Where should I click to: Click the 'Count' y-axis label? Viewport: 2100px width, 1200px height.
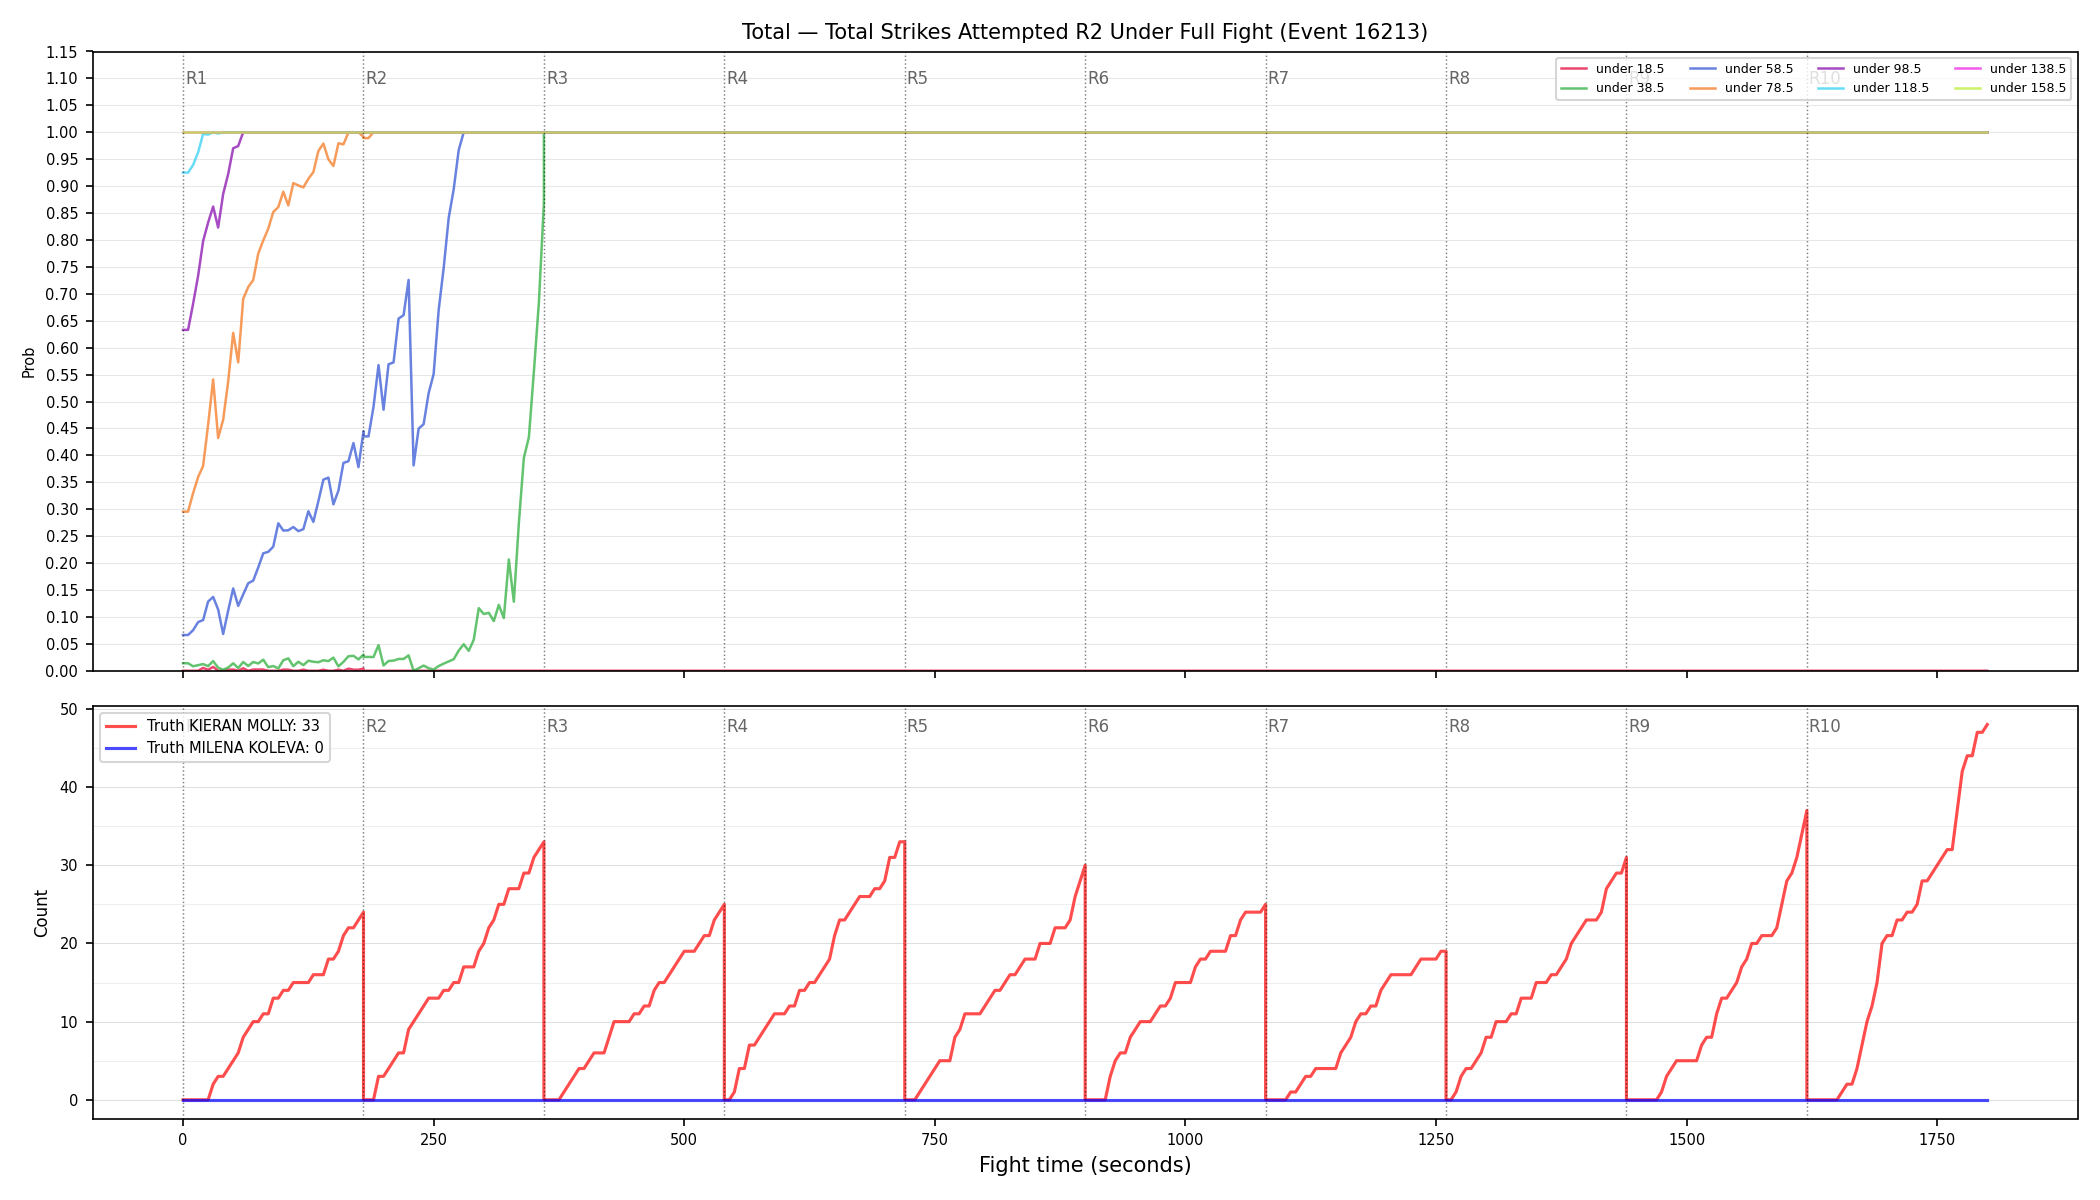click(41, 913)
